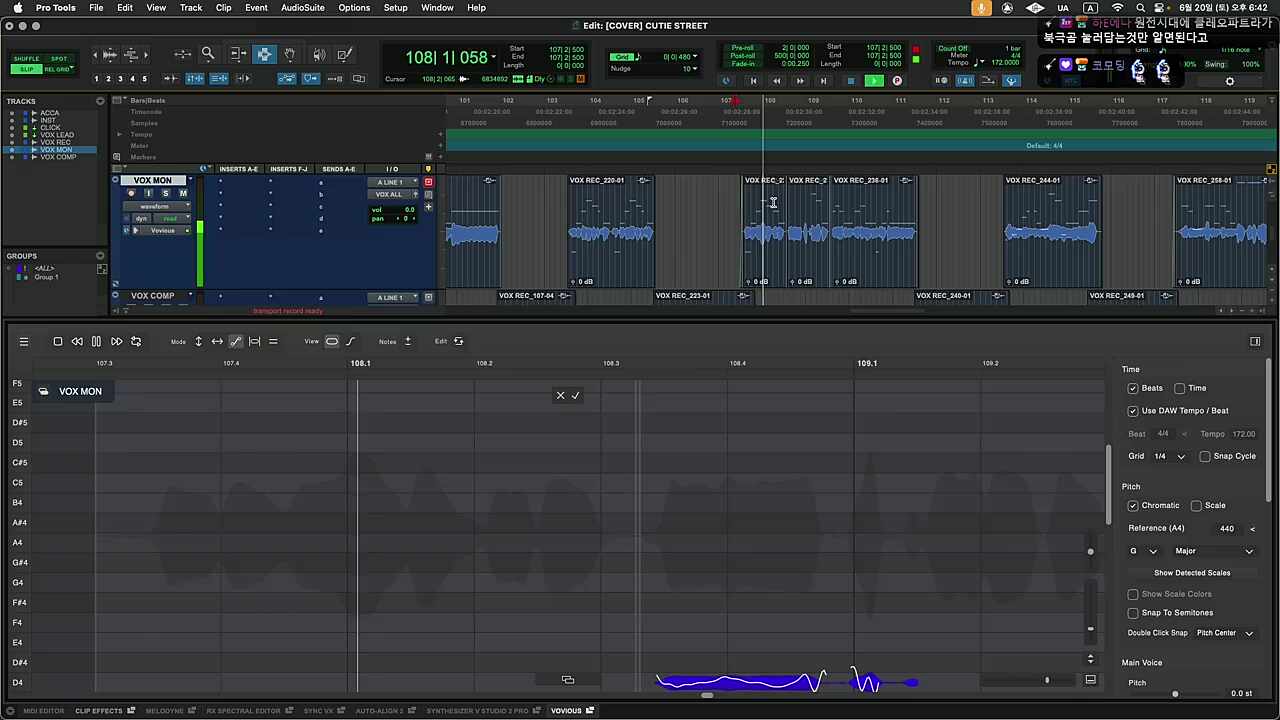This screenshot has width=1280, height=720.
Task: Open the Clip menu
Action: [224, 8]
